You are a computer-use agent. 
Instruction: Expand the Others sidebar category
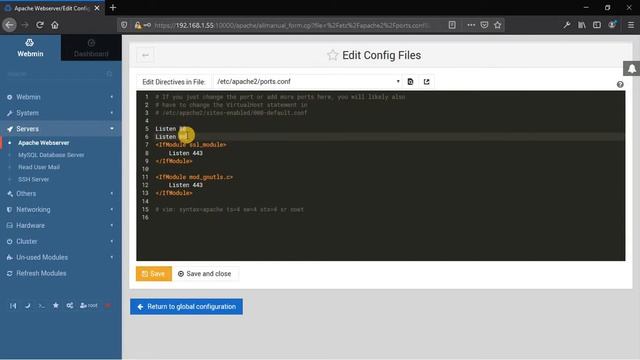click(x=60, y=193)
